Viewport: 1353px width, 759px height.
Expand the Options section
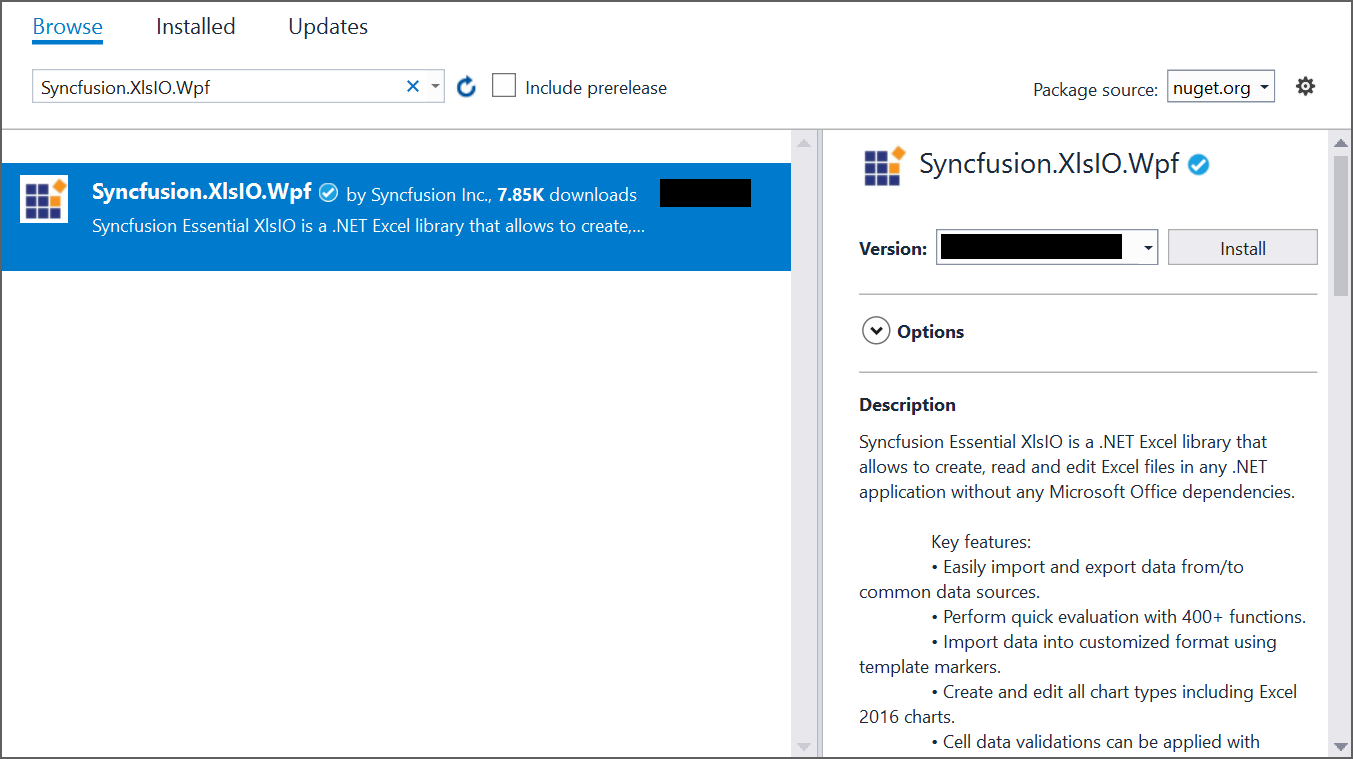point(876,331)
